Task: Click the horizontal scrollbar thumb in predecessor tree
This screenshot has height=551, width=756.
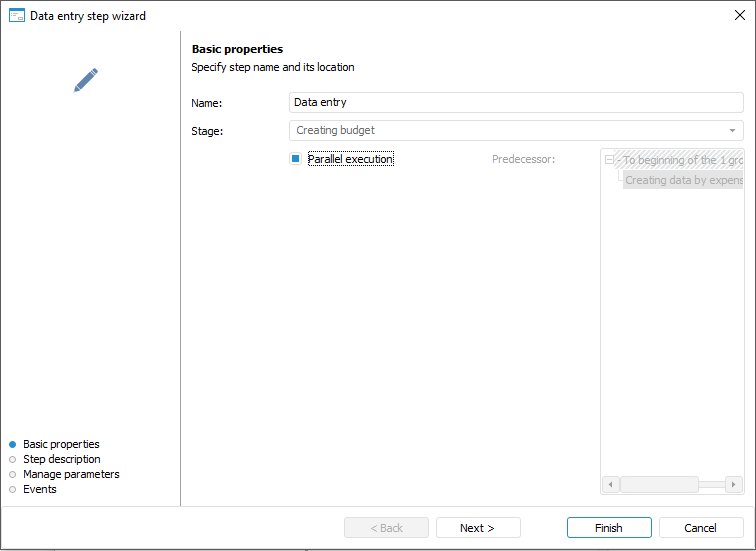Action: [x=659, y=485]
